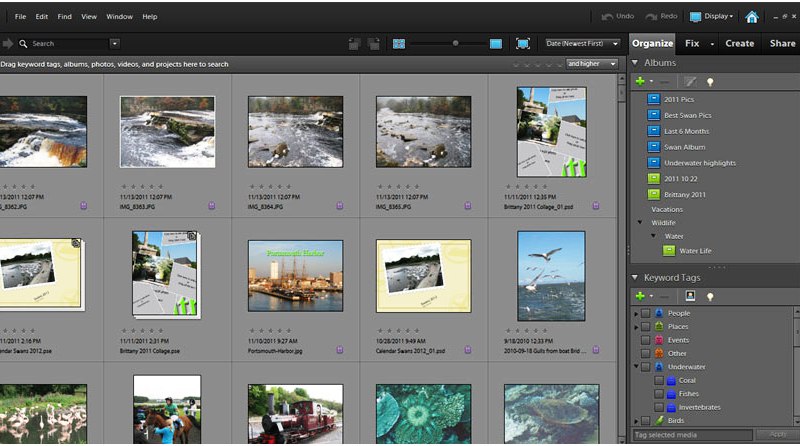Image resolution: width=800 pixels, height=446 pixels.
Task: Click into the Tag selected media field
Action: [692, 435]
